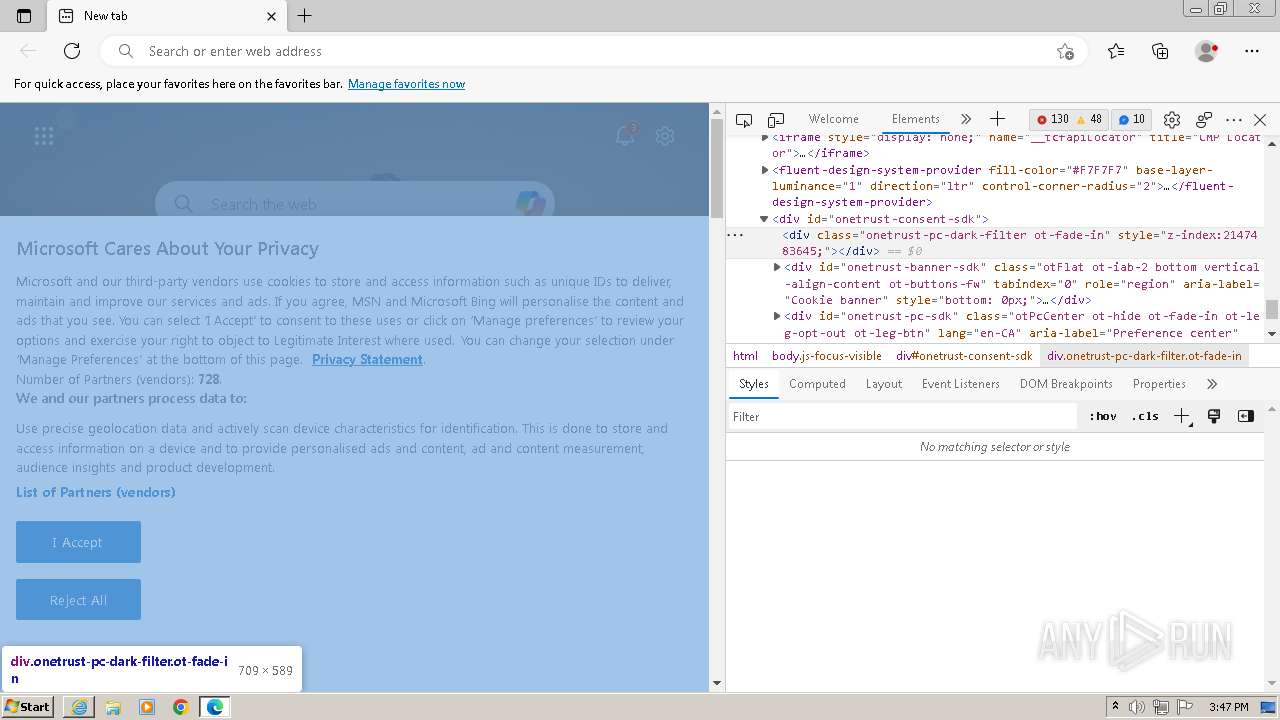1280x720 pixels.
Task: Refresh the current page
Action: coord(72,51)
